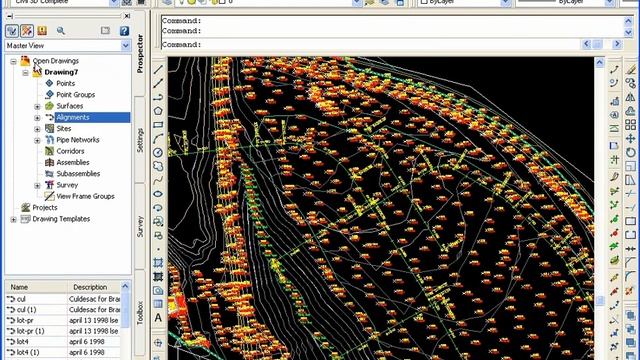Open Toolspace help with the question mark icon
The height and width of the screenshot is (360, 640).
(x=124, y=31)
